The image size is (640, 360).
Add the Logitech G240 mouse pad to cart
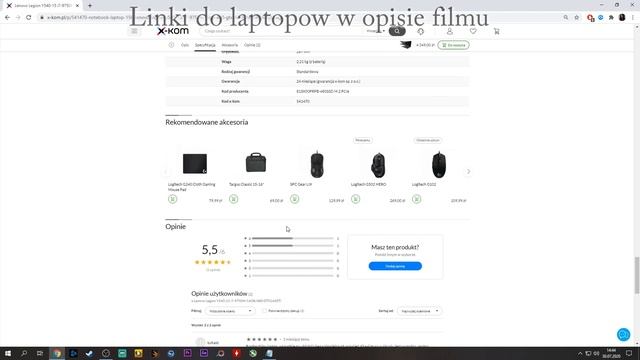[x=173, y=199]
